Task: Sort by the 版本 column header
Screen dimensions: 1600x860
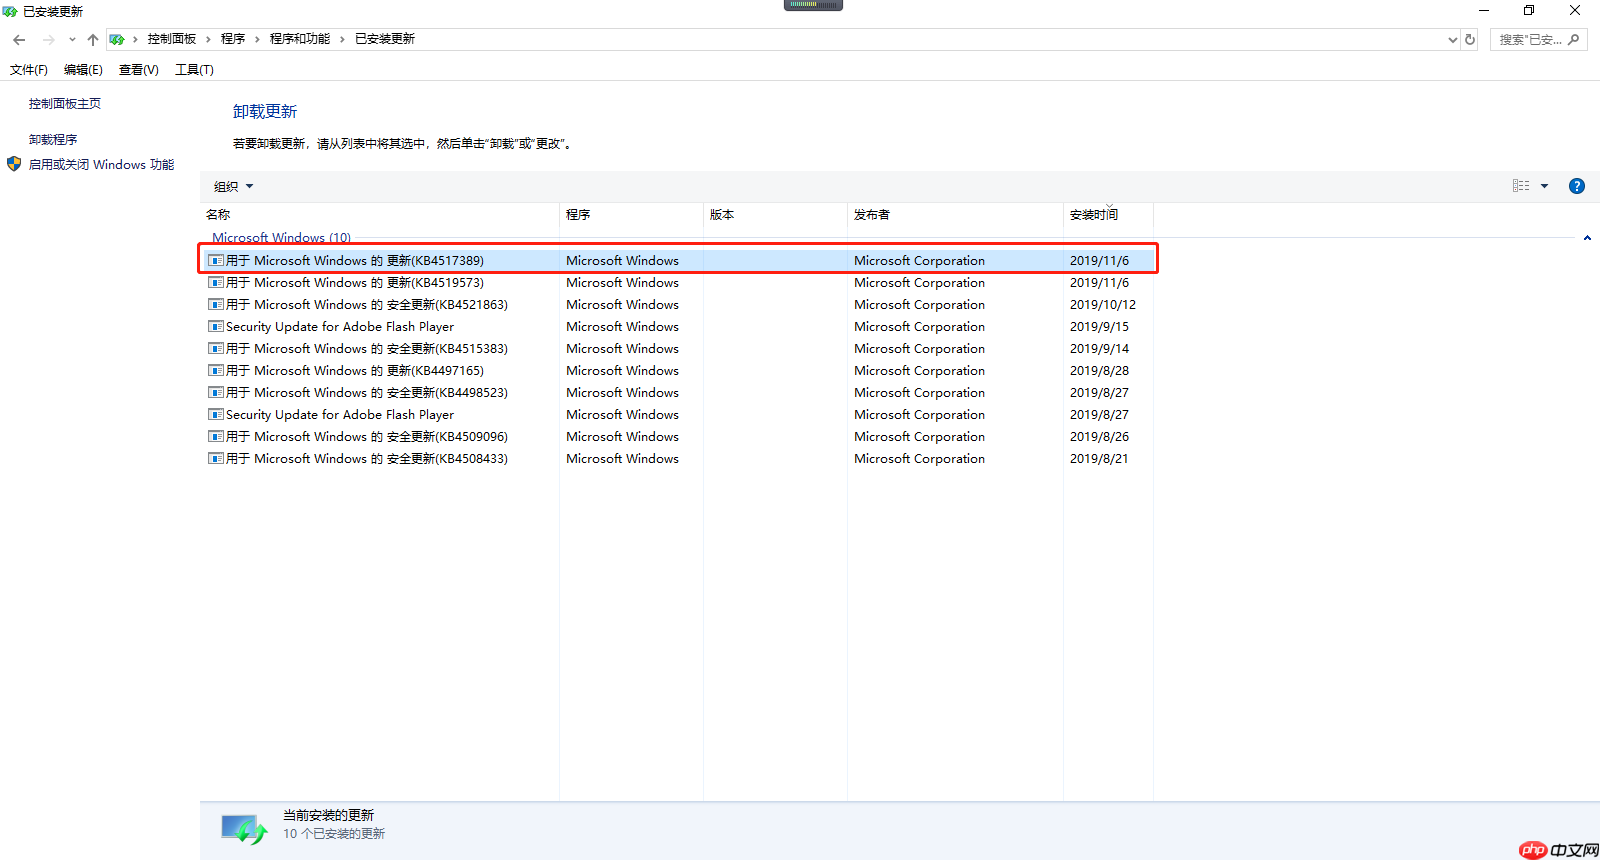Action: (776, 215)
